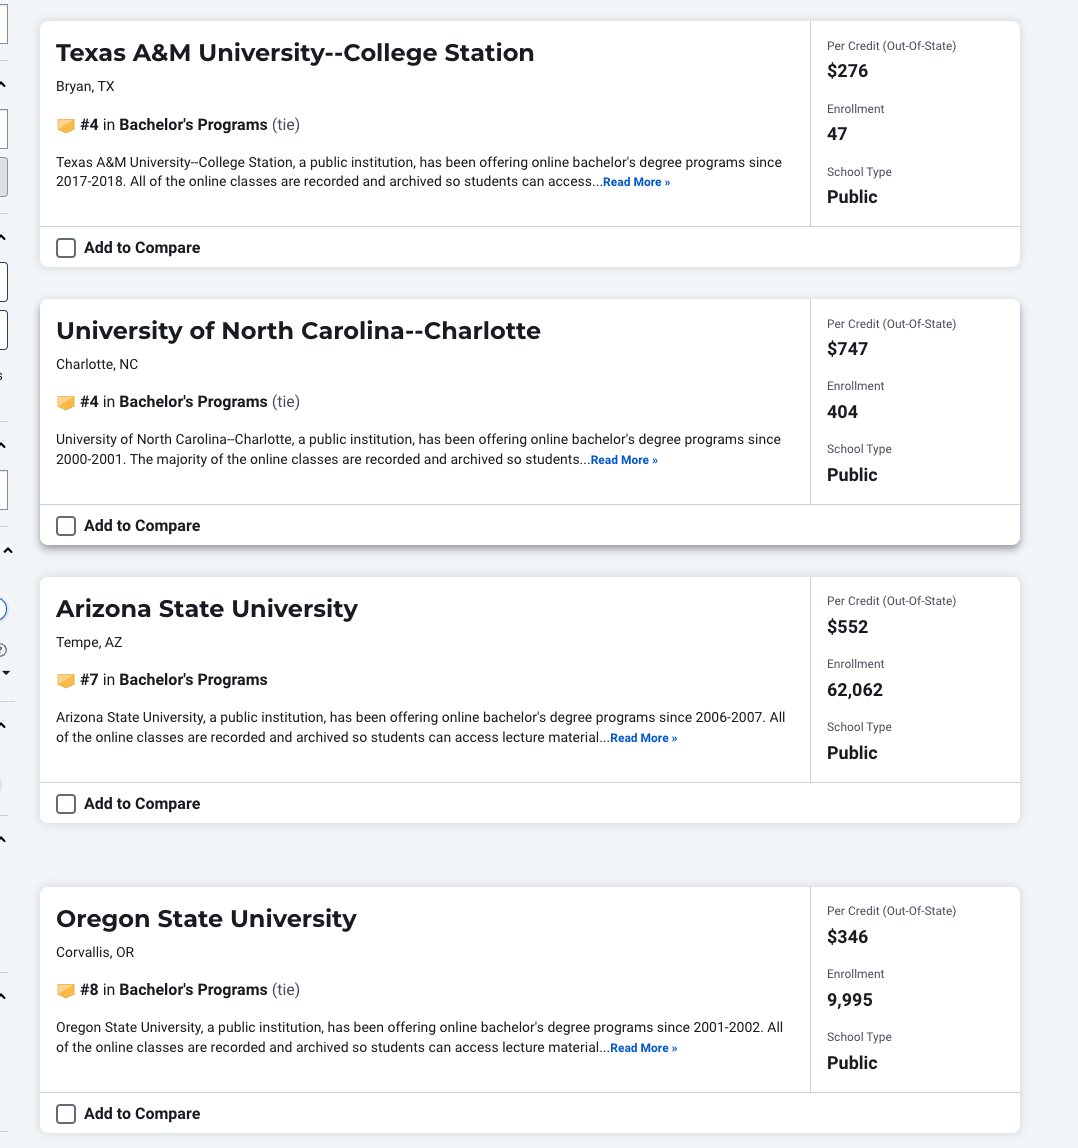Image resolution: width=1078 pixels, height=1148 pixels.
Task: Check Add to Compare for Texas A&M University
Action: (66, 248)
